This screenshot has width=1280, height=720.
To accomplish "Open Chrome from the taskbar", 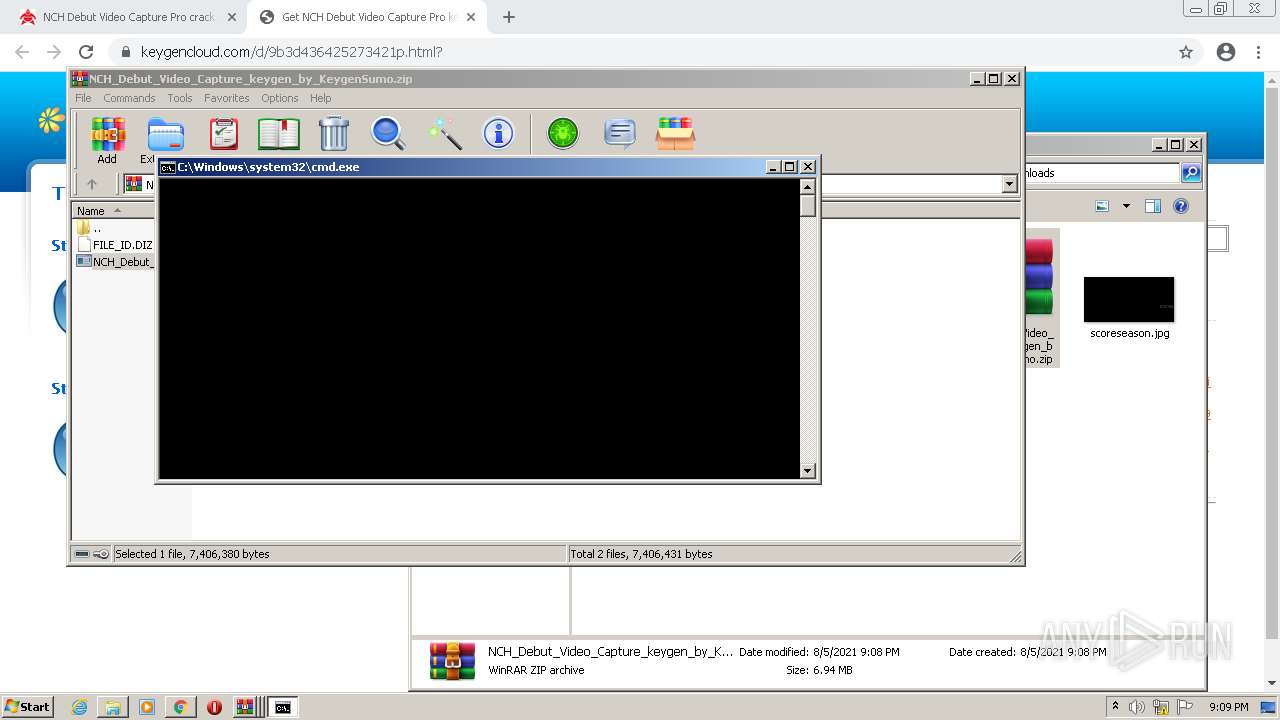I will (x=180, y=707).
